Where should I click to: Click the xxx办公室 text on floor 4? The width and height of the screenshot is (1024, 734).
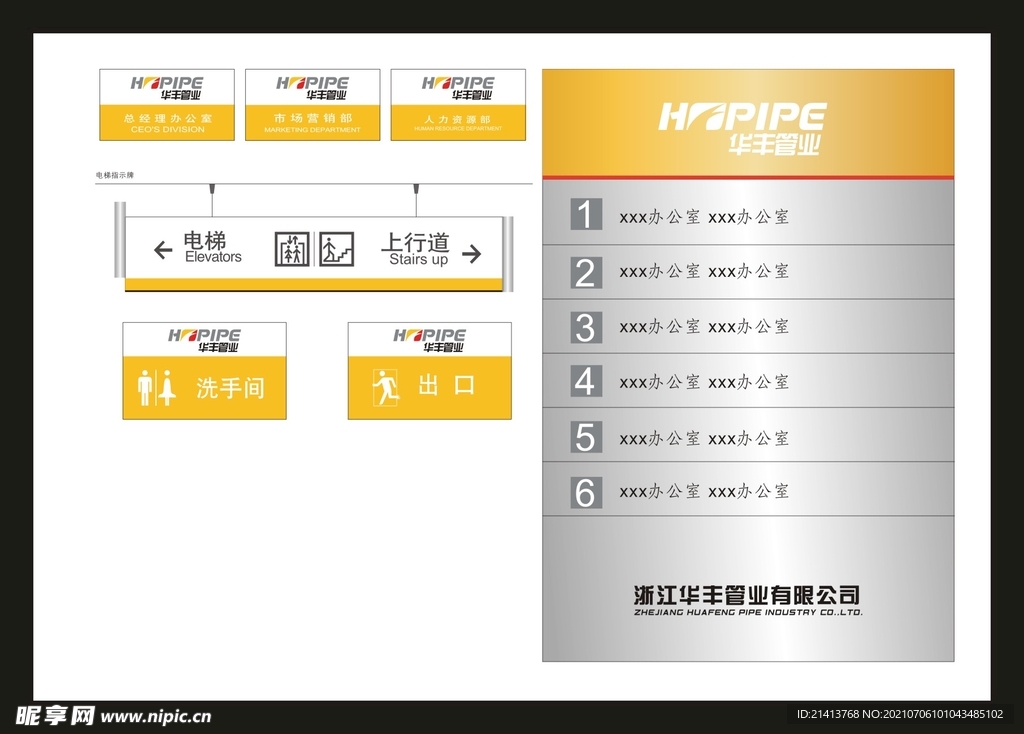pos(704,382)
